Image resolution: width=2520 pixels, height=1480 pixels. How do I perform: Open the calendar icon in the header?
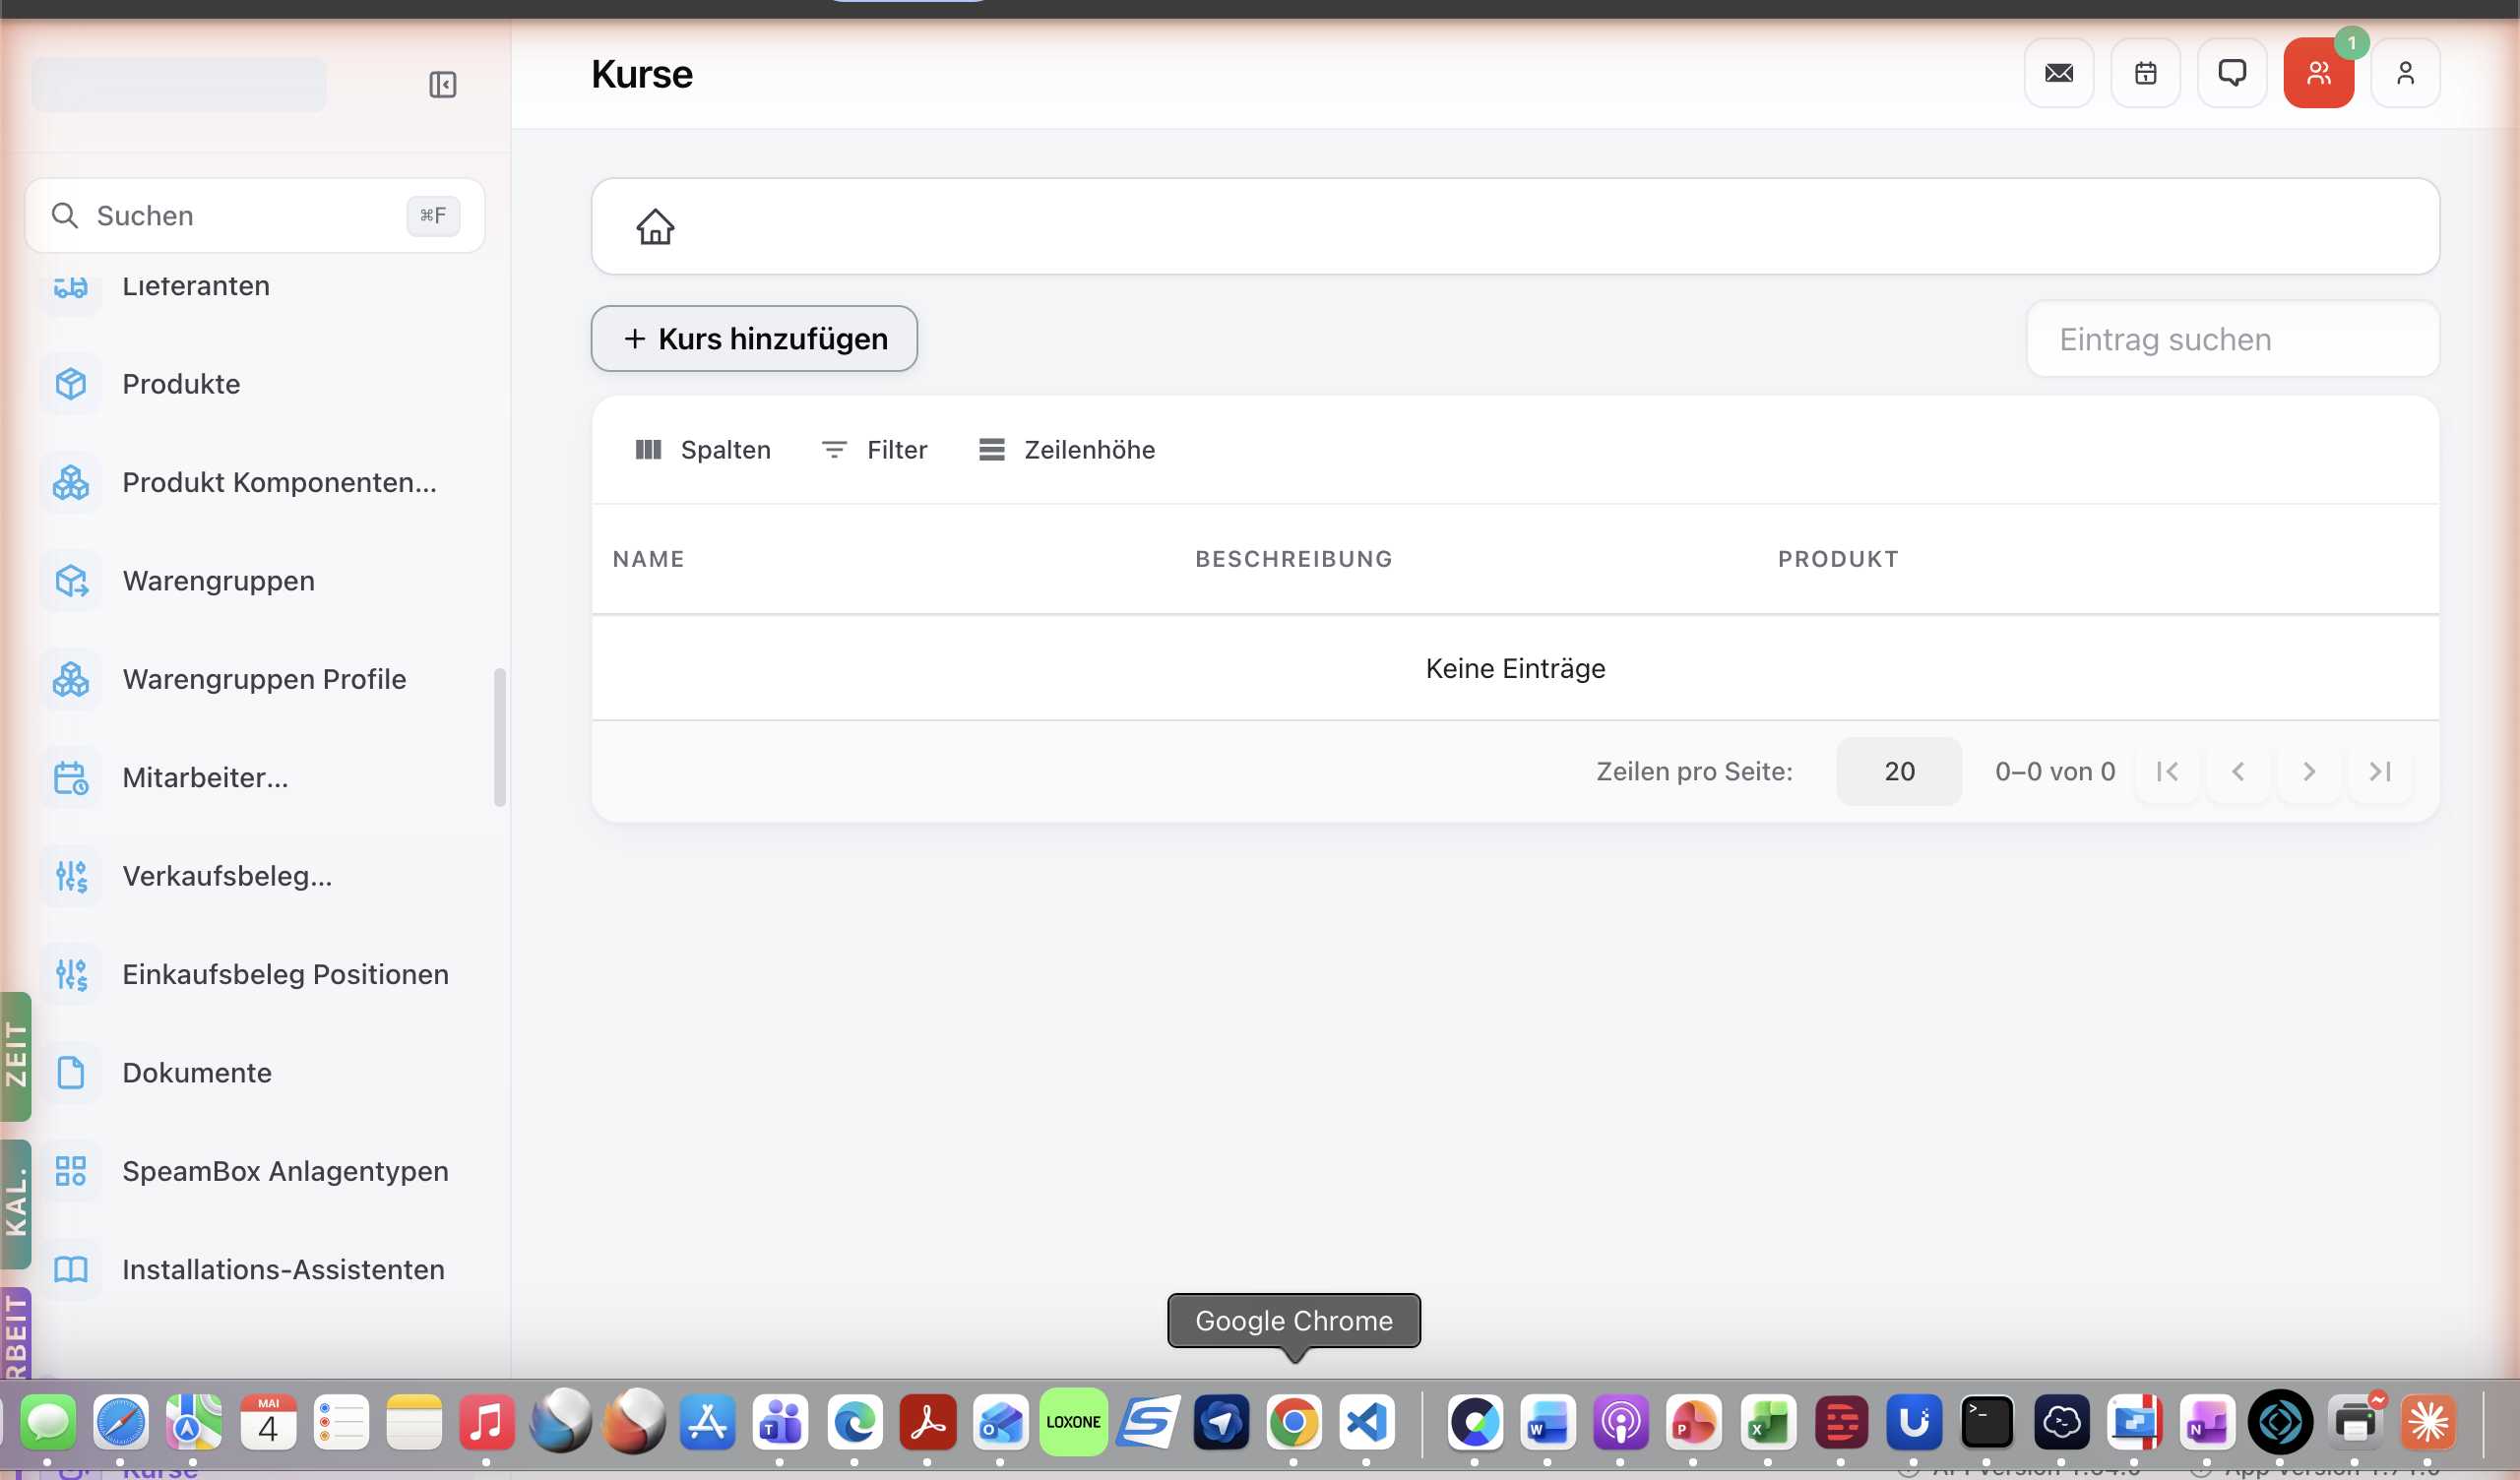click(x=2145, y=73)
